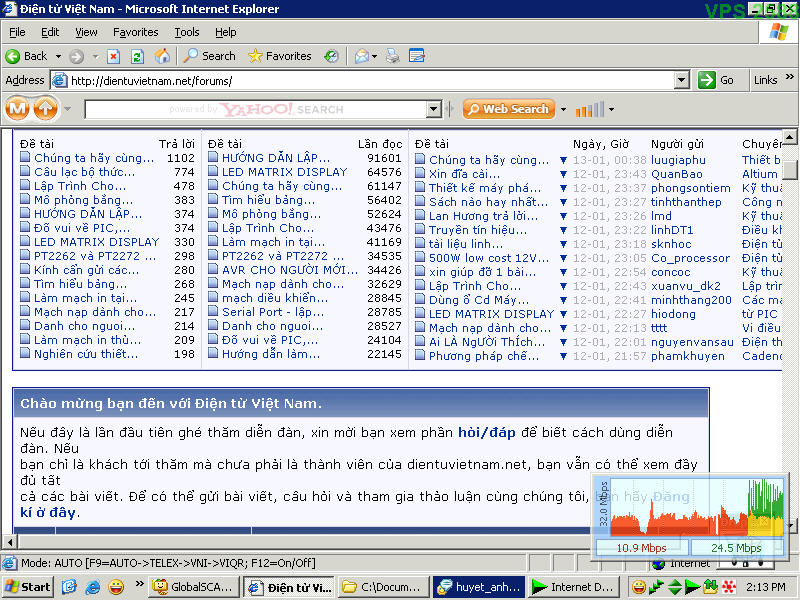
Task: Click the smiley tray icon near the clock
Action: 638,587
